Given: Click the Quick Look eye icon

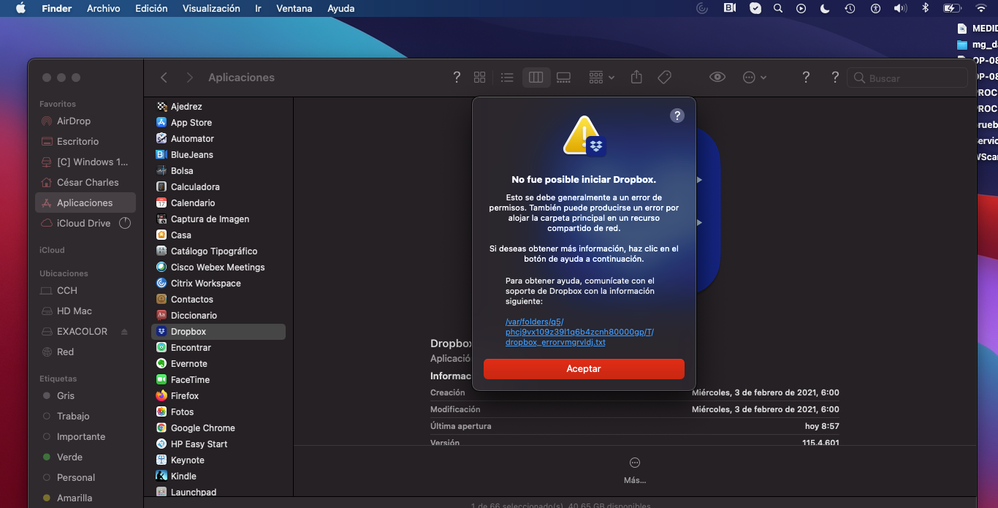Looking at the screenshot, I should pos(717,77).
